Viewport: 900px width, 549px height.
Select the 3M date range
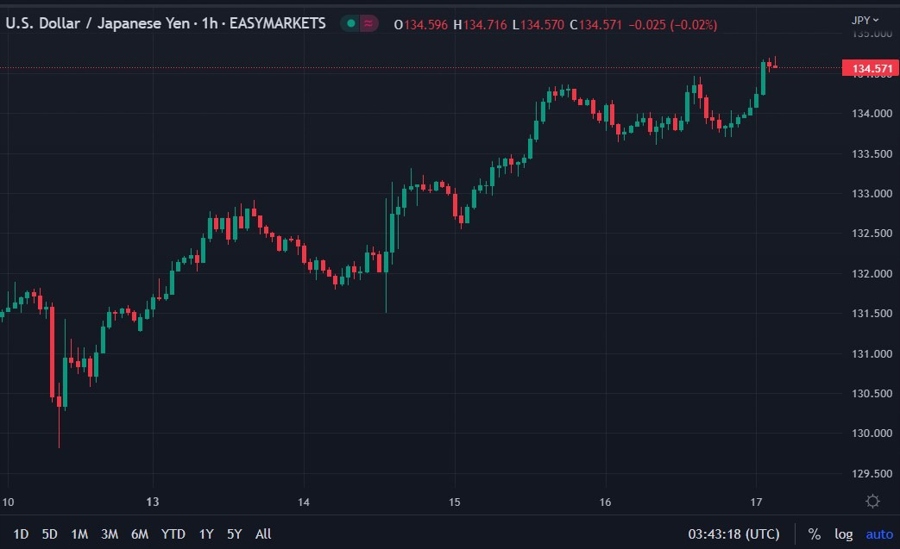coord(109,534)
